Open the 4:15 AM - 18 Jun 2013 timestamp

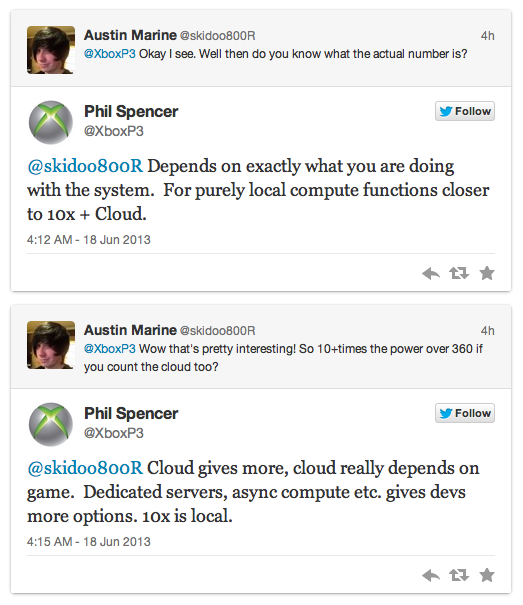(x=88, y=542)
